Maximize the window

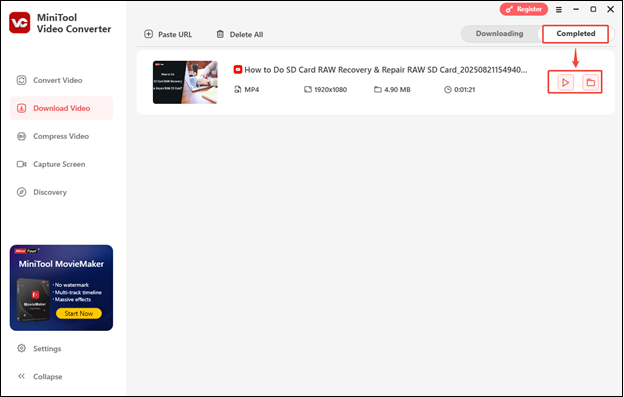(593, 9)
